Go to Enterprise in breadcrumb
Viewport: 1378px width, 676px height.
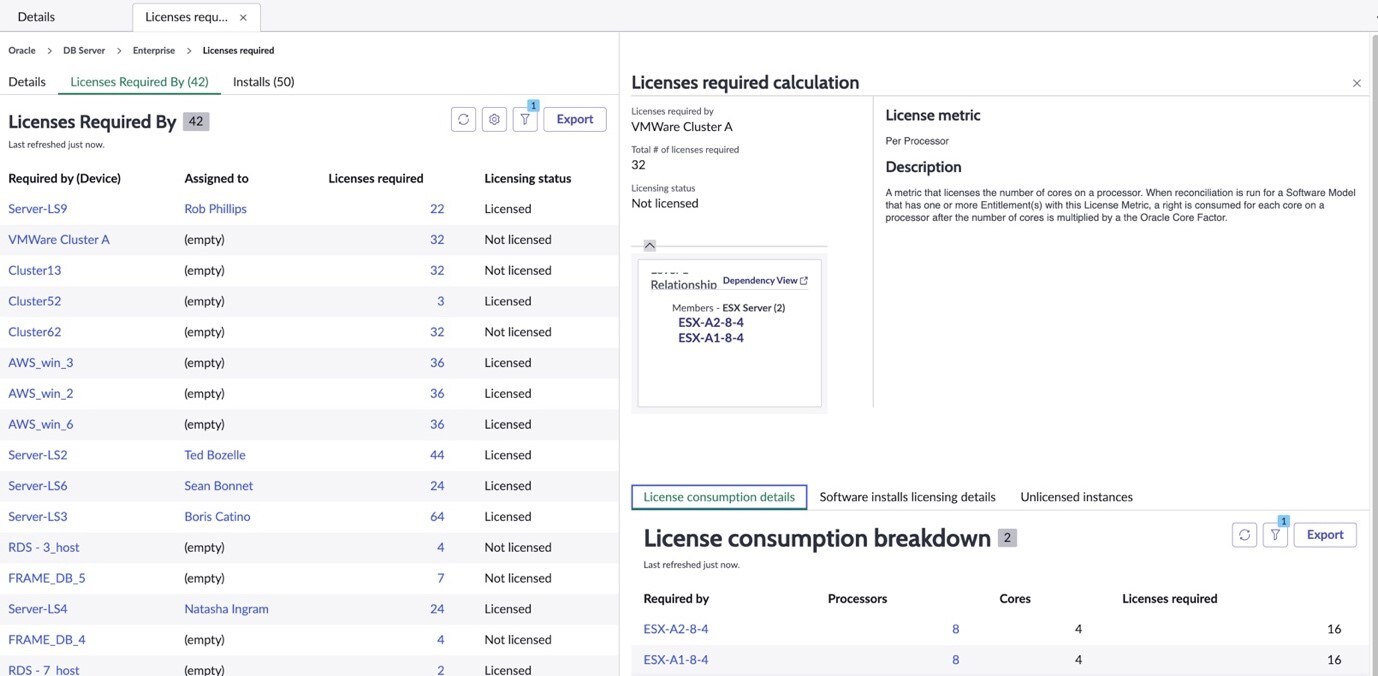pyautogui.click(x=154, y=50)
